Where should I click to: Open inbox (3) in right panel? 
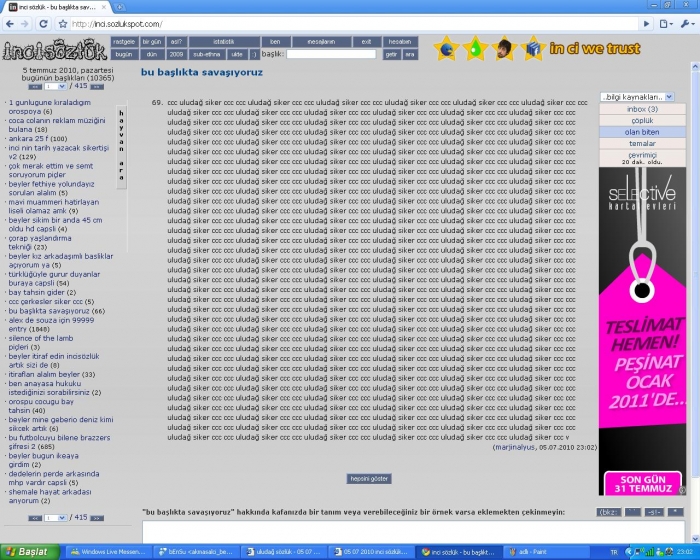click(642, 109)
